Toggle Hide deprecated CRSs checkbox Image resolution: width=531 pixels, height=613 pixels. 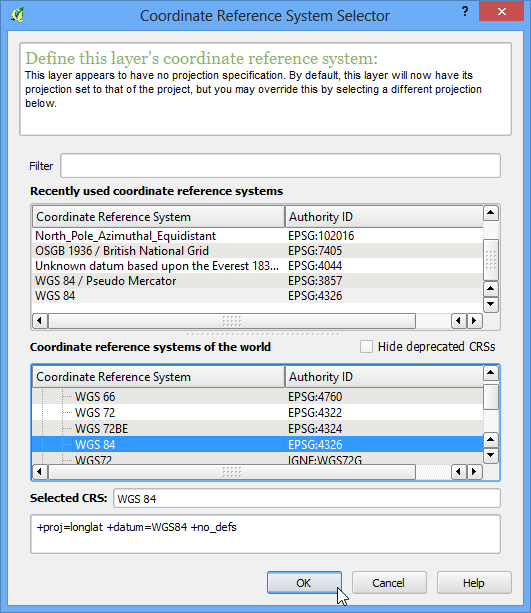tap(366, 347)
